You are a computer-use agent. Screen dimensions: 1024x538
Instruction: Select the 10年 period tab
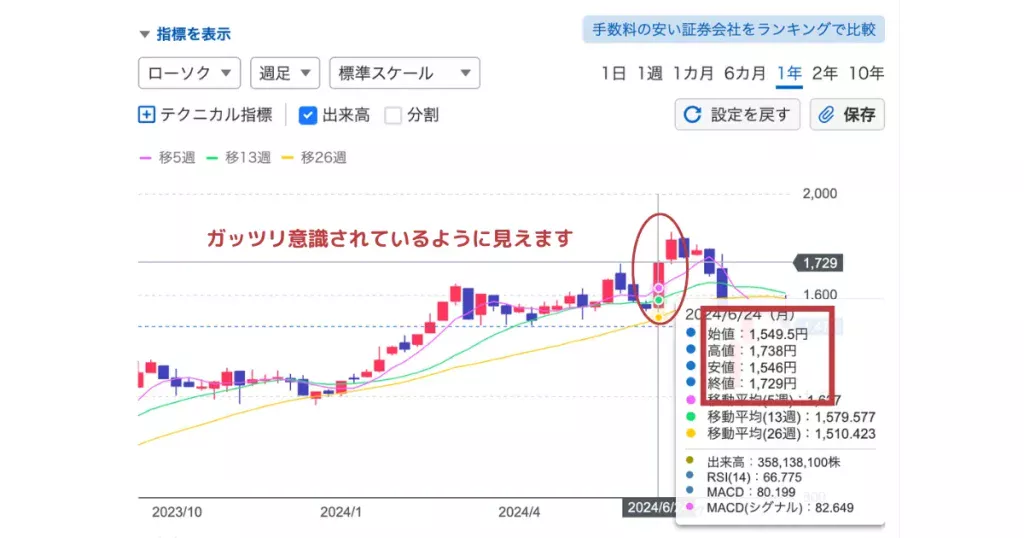click(866, 73)
